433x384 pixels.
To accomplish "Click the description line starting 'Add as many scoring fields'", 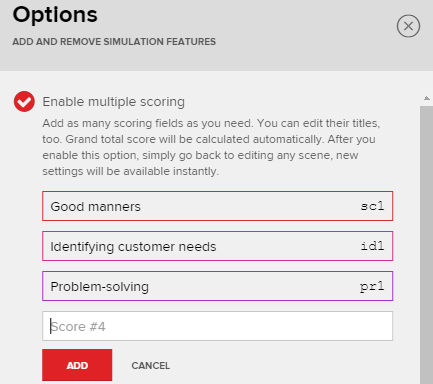I will click(211, 123).
